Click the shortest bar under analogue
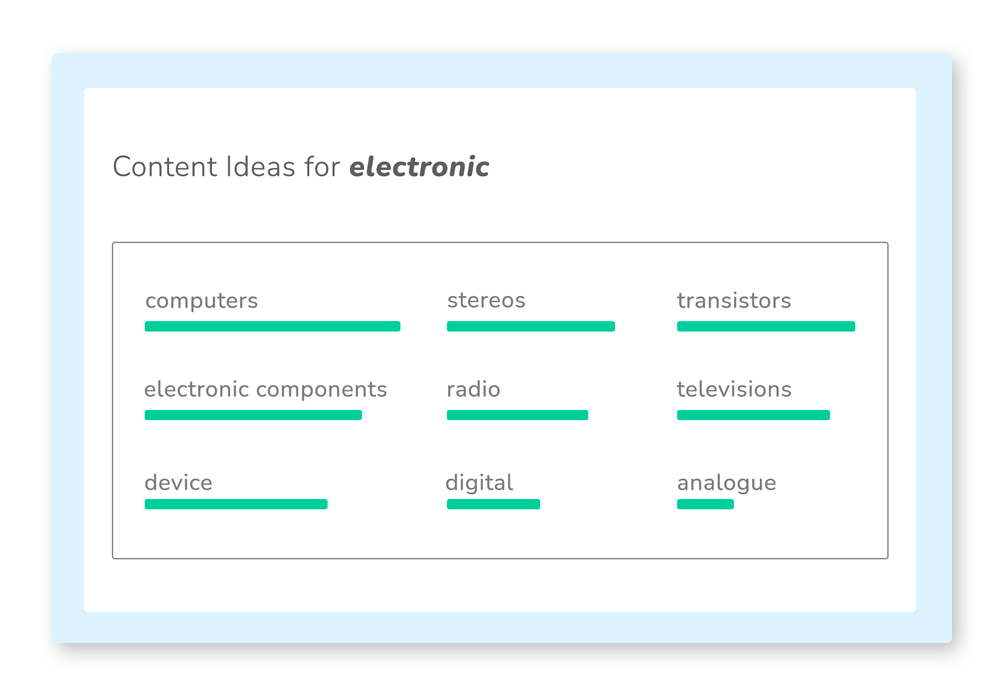The height and width of the screenshot is (700, 1000). 705,504
